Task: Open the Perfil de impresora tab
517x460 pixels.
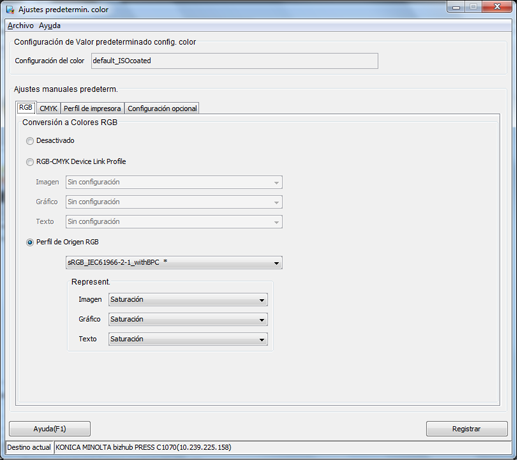Action: tap(92, 108)
